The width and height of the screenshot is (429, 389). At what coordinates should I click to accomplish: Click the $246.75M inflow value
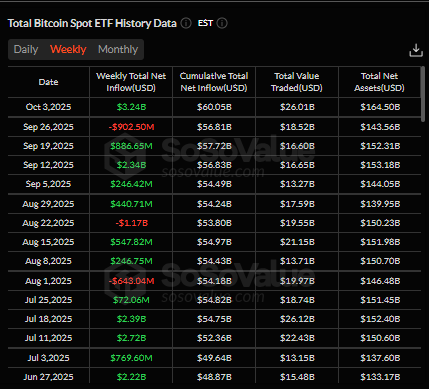(131, 261)
